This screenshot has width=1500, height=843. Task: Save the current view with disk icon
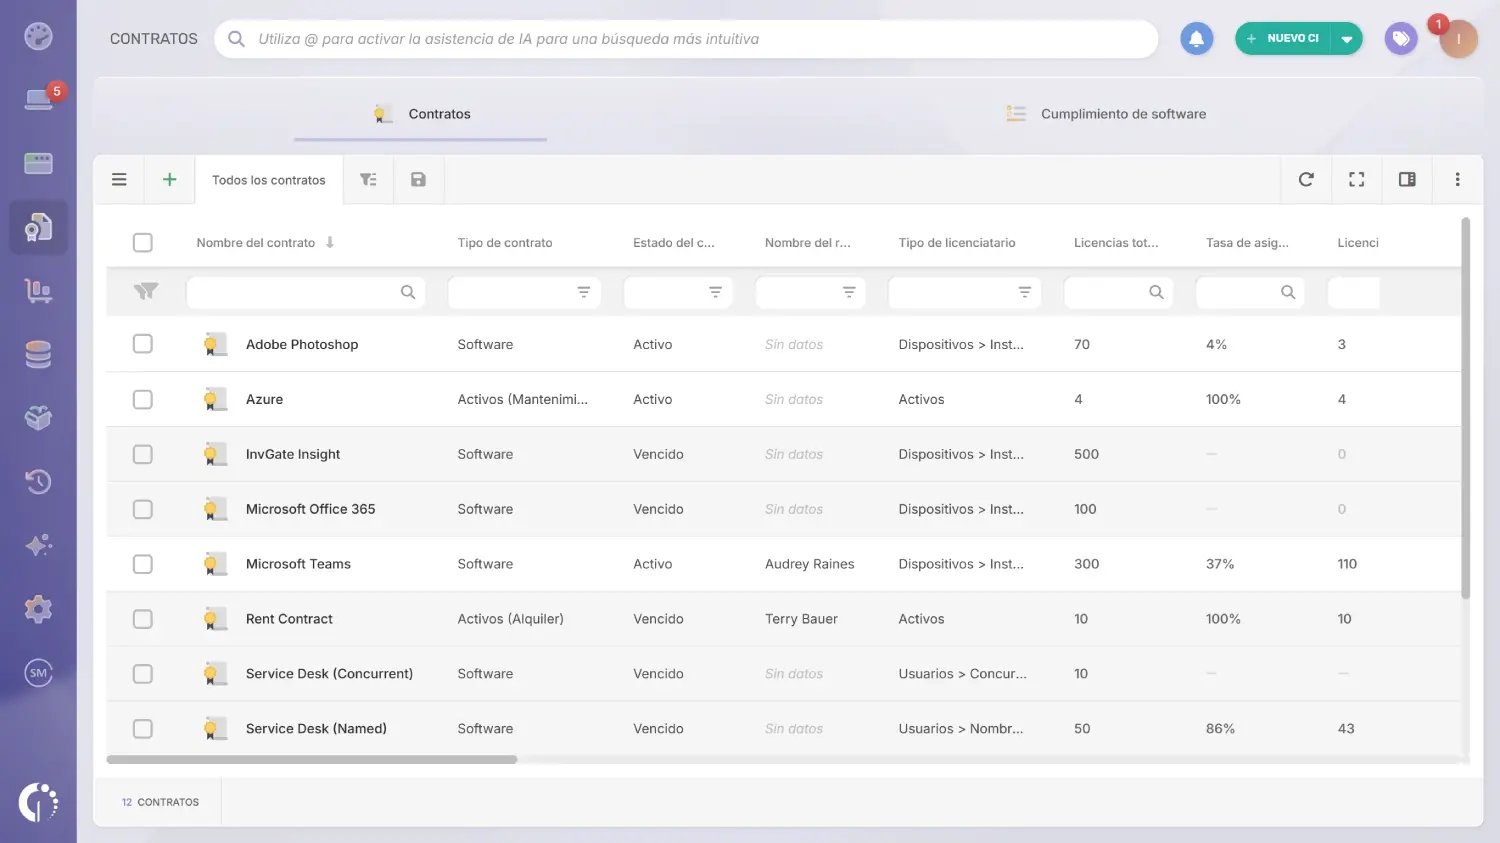(418, 180)
